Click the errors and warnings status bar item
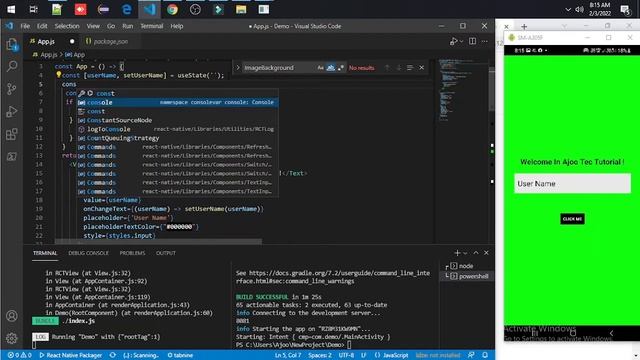The image size is (640, 360). click(x=20, y=355)
